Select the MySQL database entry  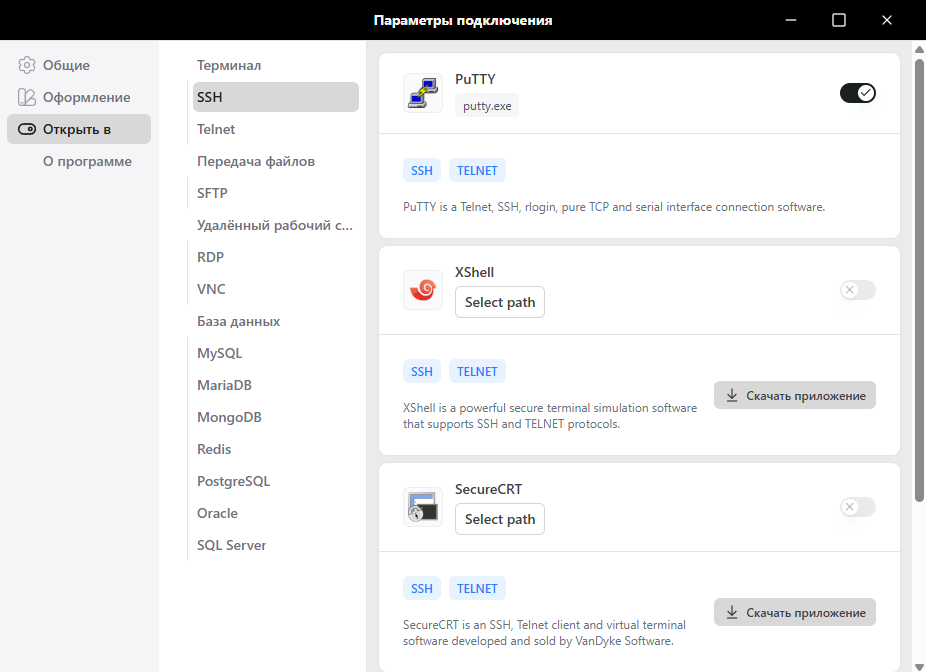276,353
